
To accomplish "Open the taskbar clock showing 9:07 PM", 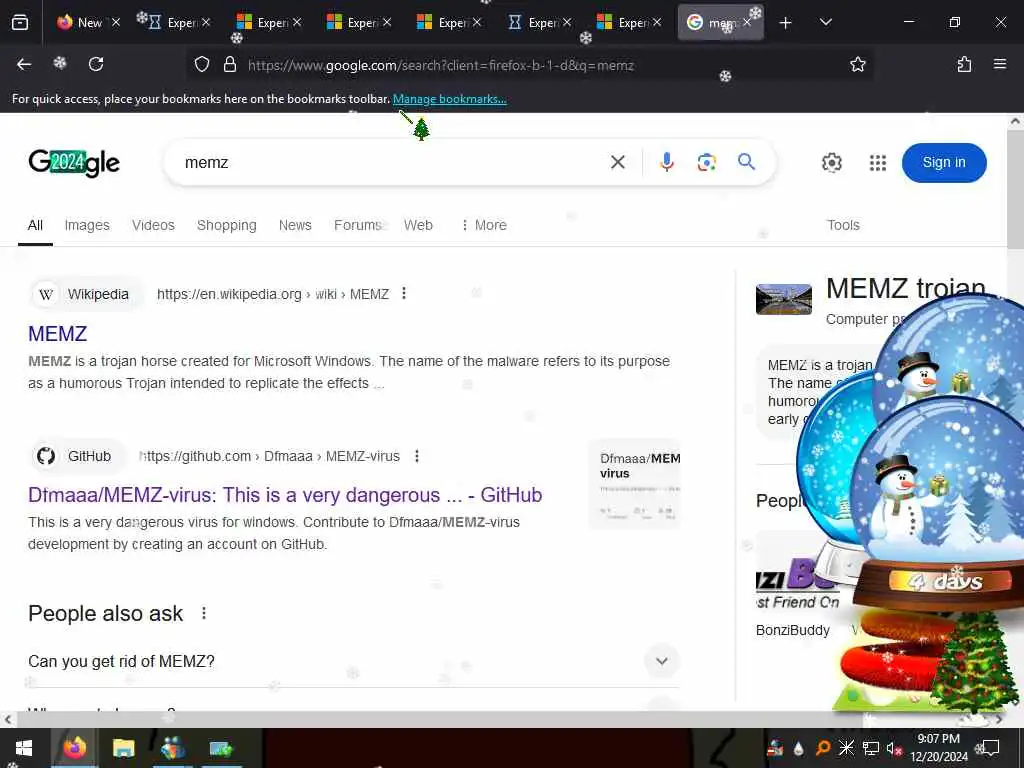I will pos(939,748).
